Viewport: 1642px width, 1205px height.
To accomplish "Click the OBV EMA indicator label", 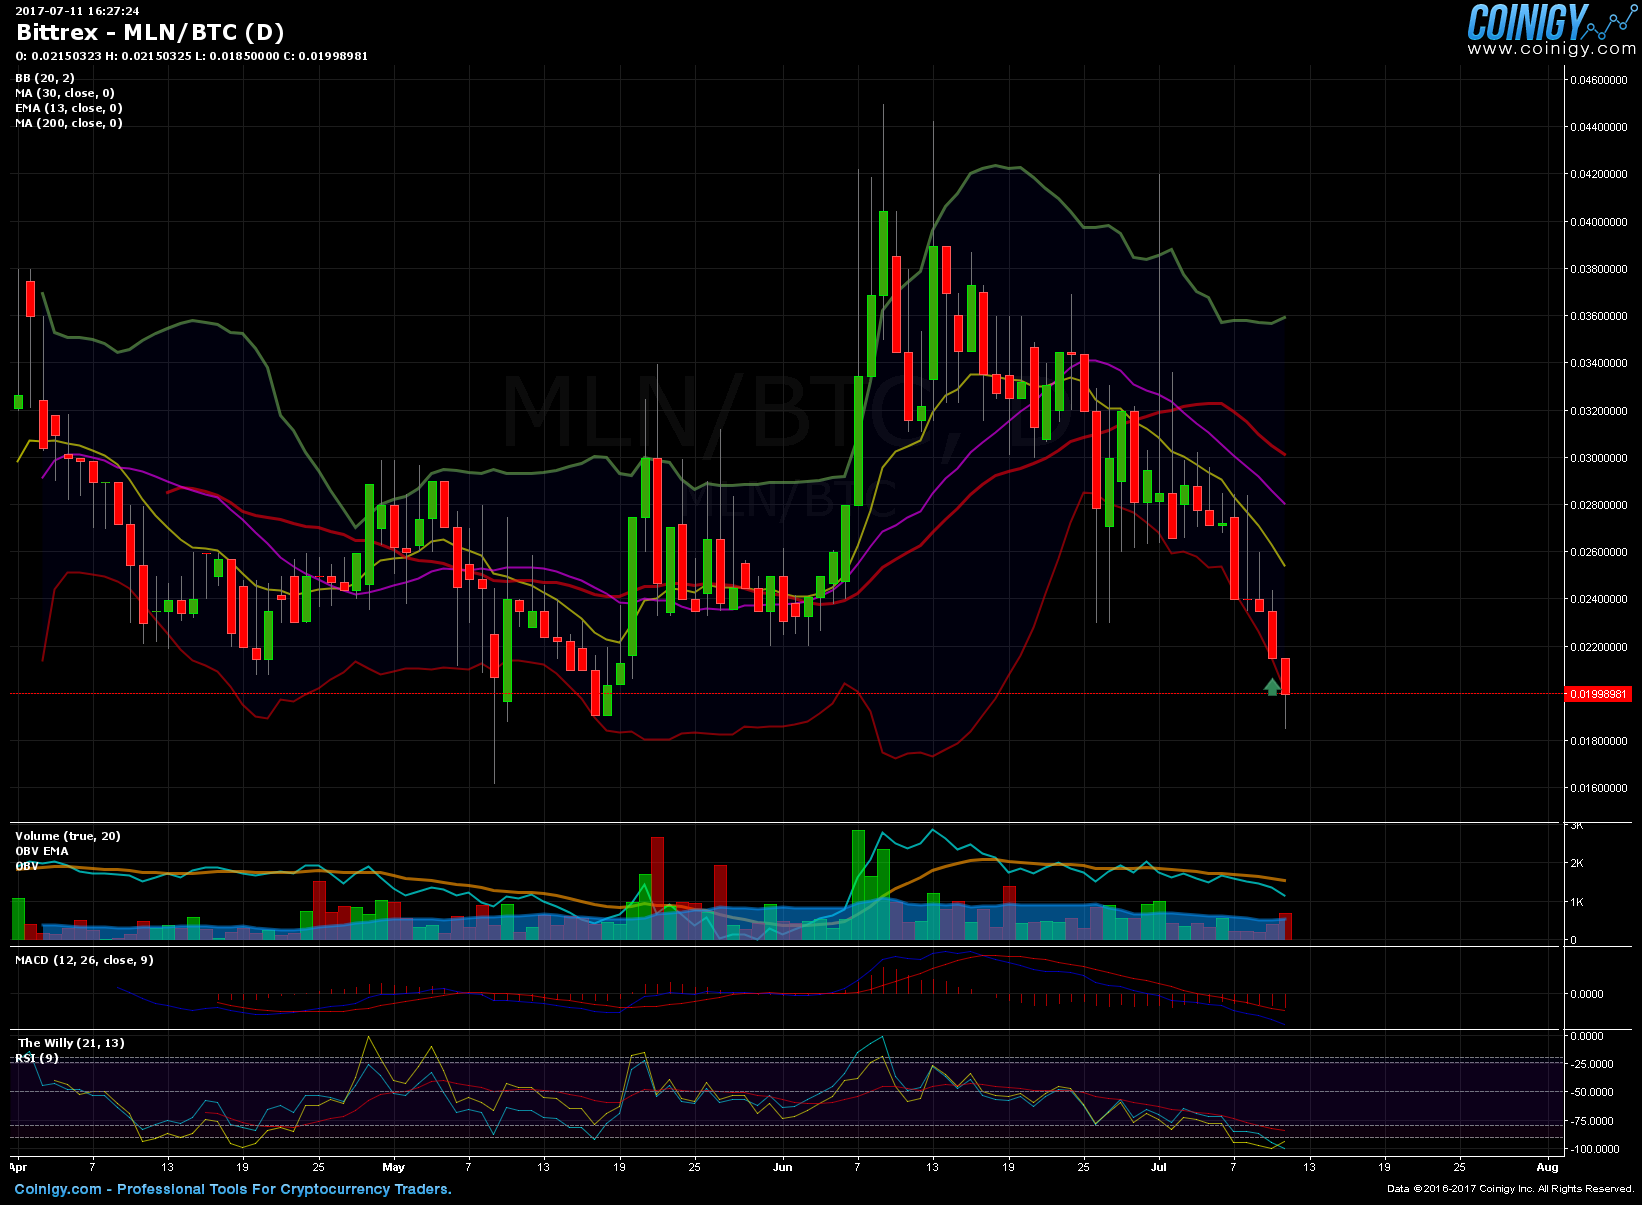I will point(42,851).
